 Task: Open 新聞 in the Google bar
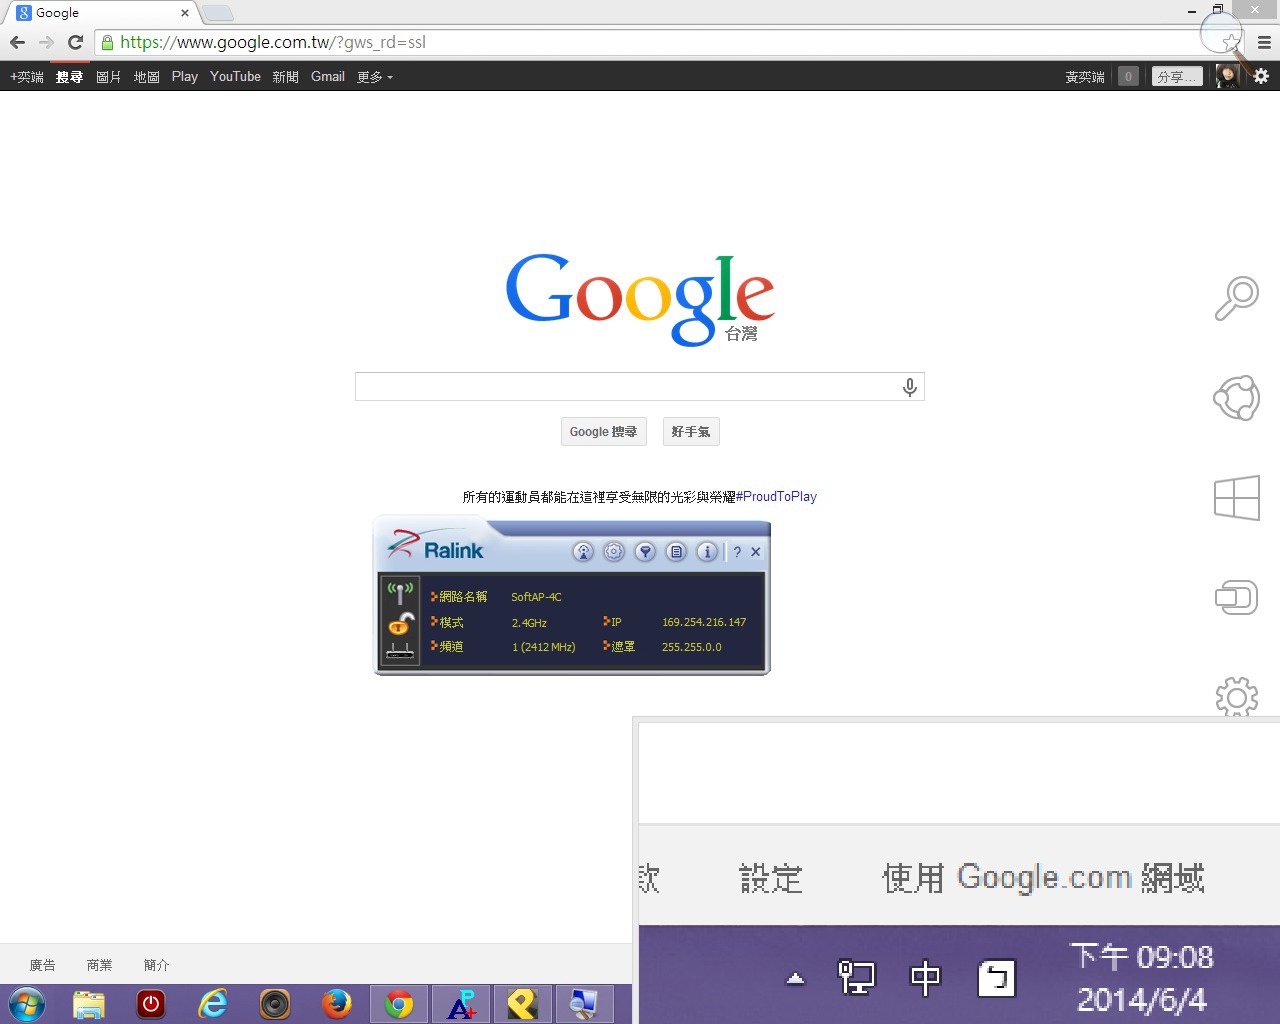click(286, 77)
